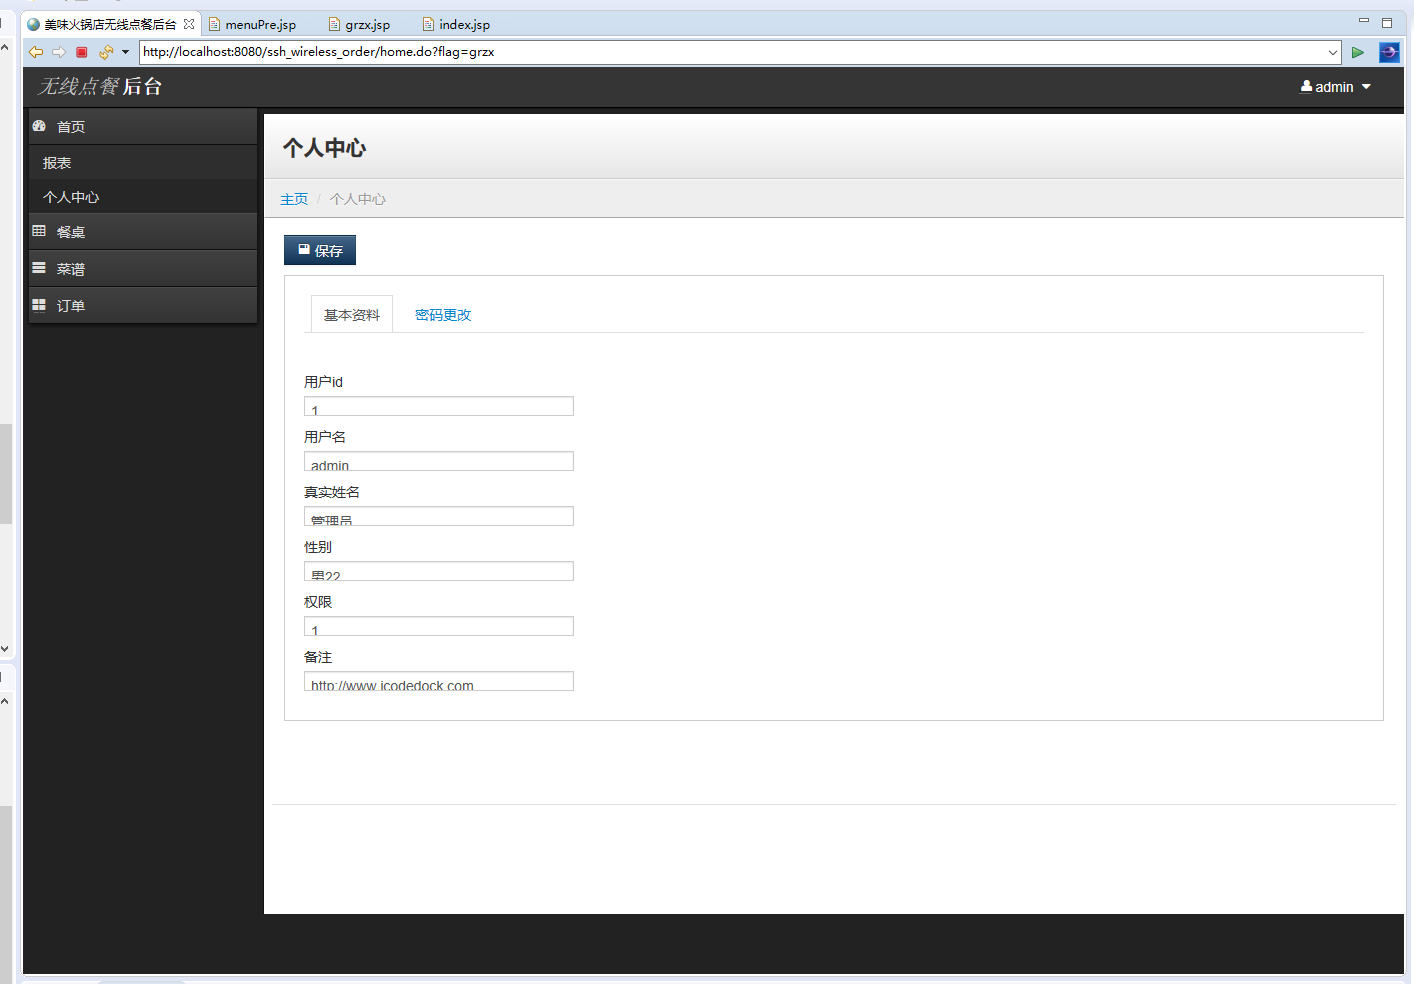The height and width of the screenshot is (984, 1414).
Task: Switch to the index.jsp editor tab
Action: [x=457, y=24]
